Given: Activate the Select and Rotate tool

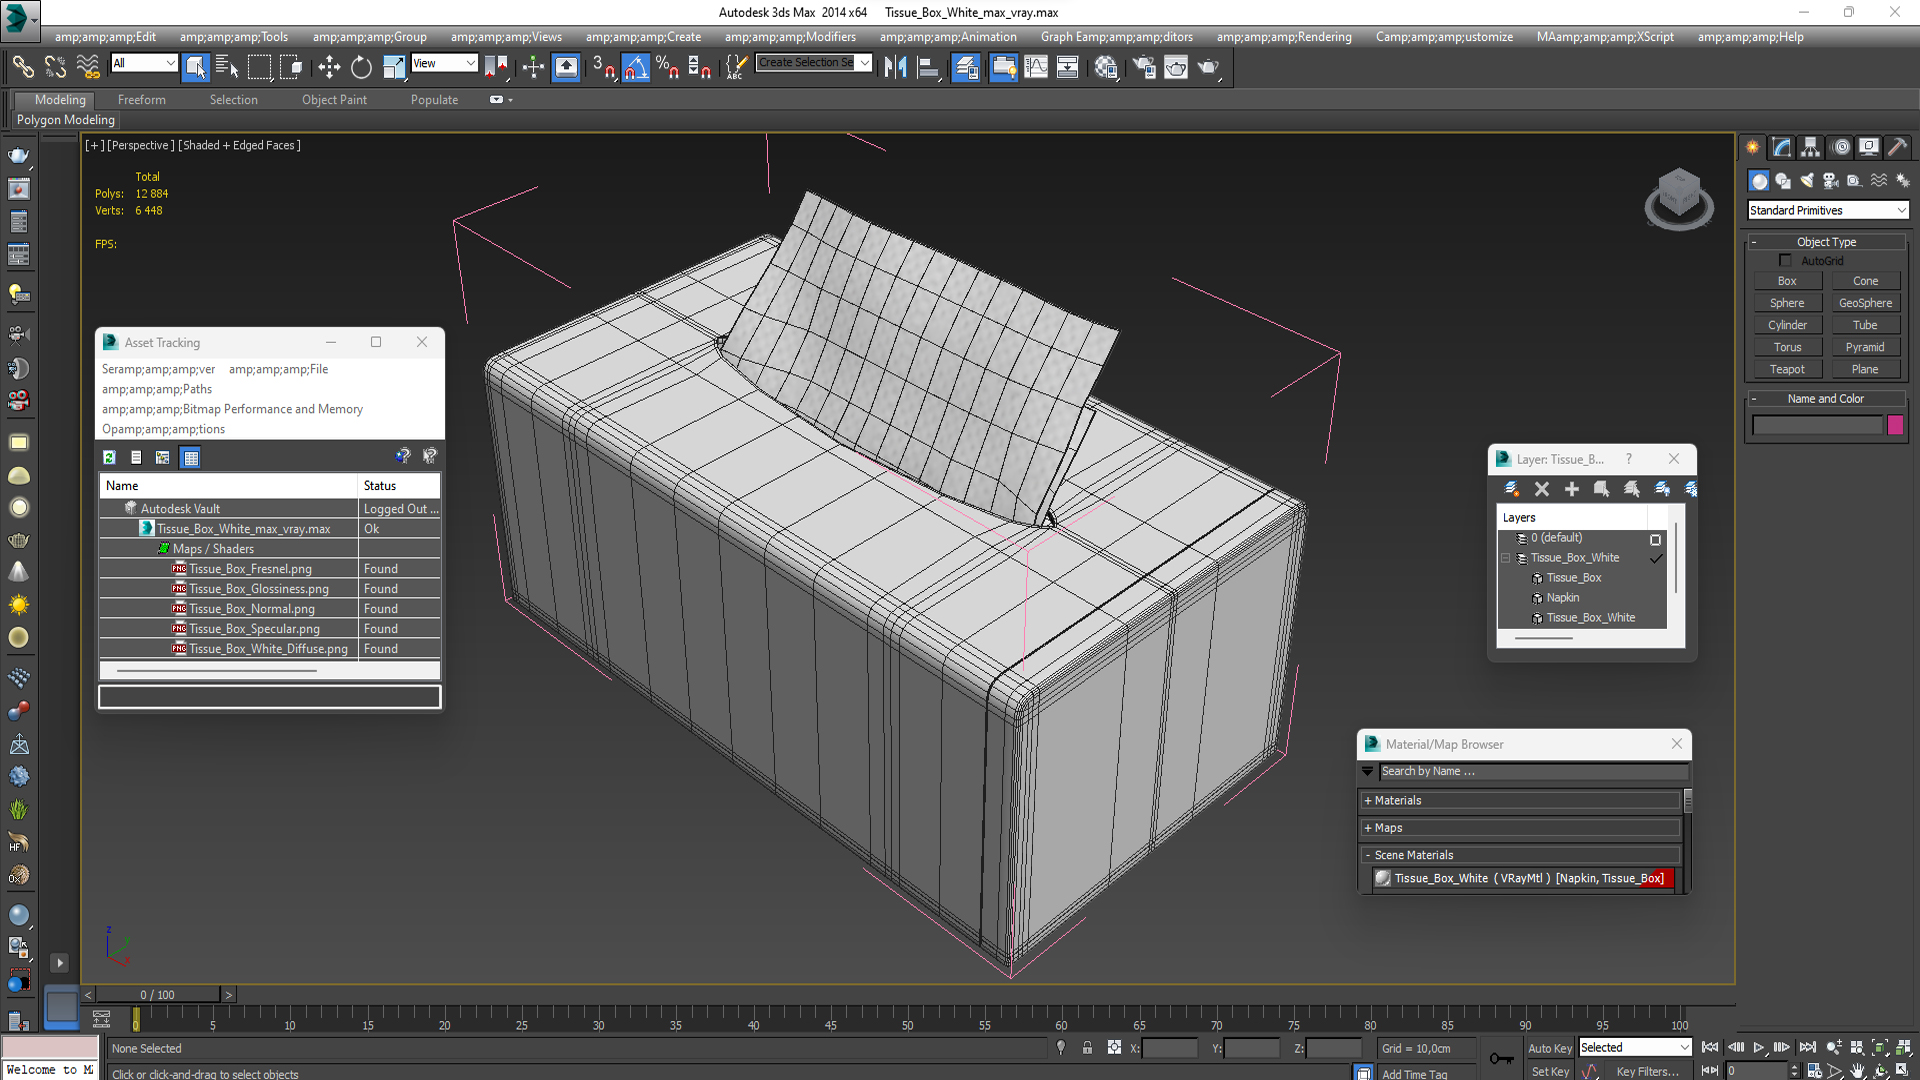Looking at the screenshot, I should click(x=361, y=67).
